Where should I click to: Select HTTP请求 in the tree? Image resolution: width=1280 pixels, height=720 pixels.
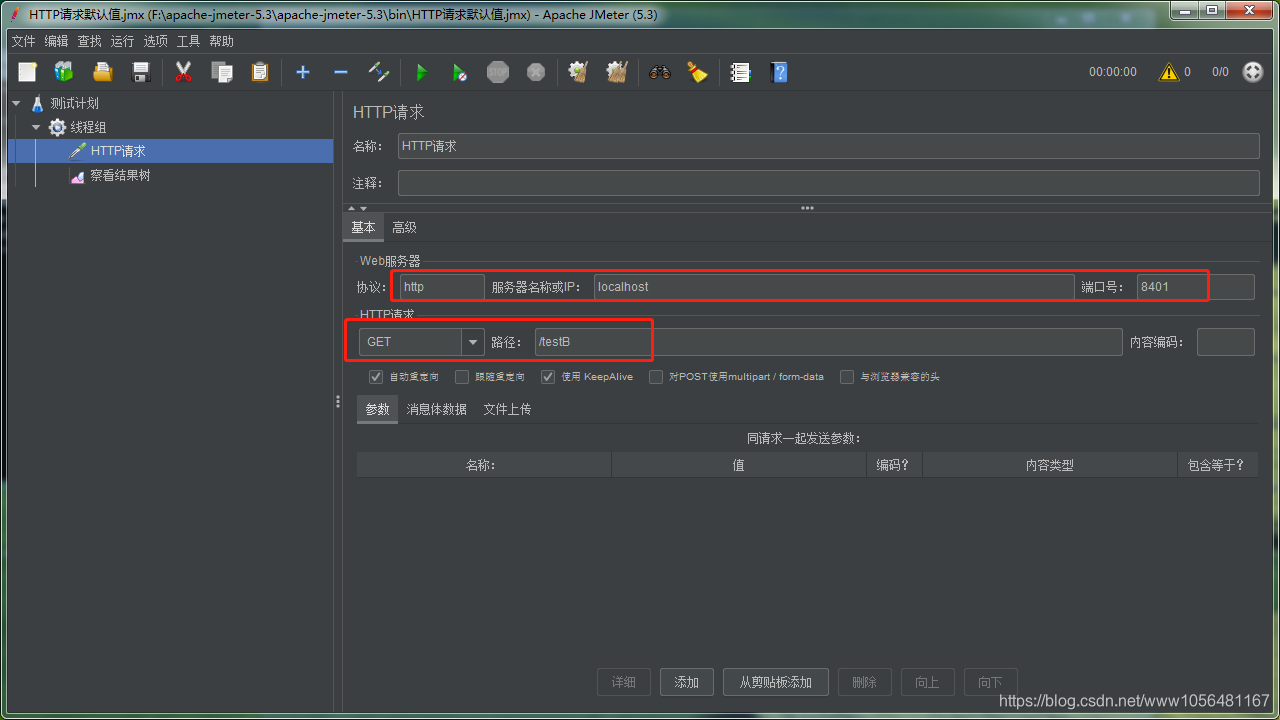(118, 151)
